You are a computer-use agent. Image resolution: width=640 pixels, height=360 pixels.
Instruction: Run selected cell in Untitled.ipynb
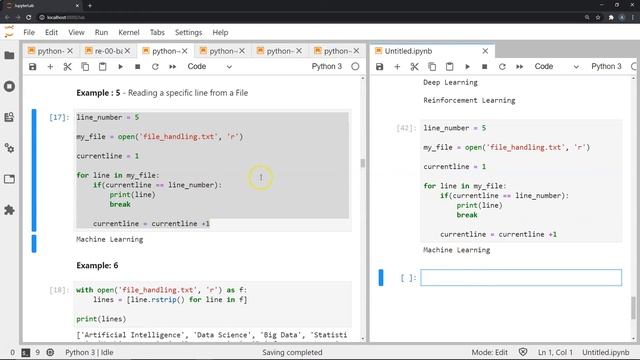467,67
